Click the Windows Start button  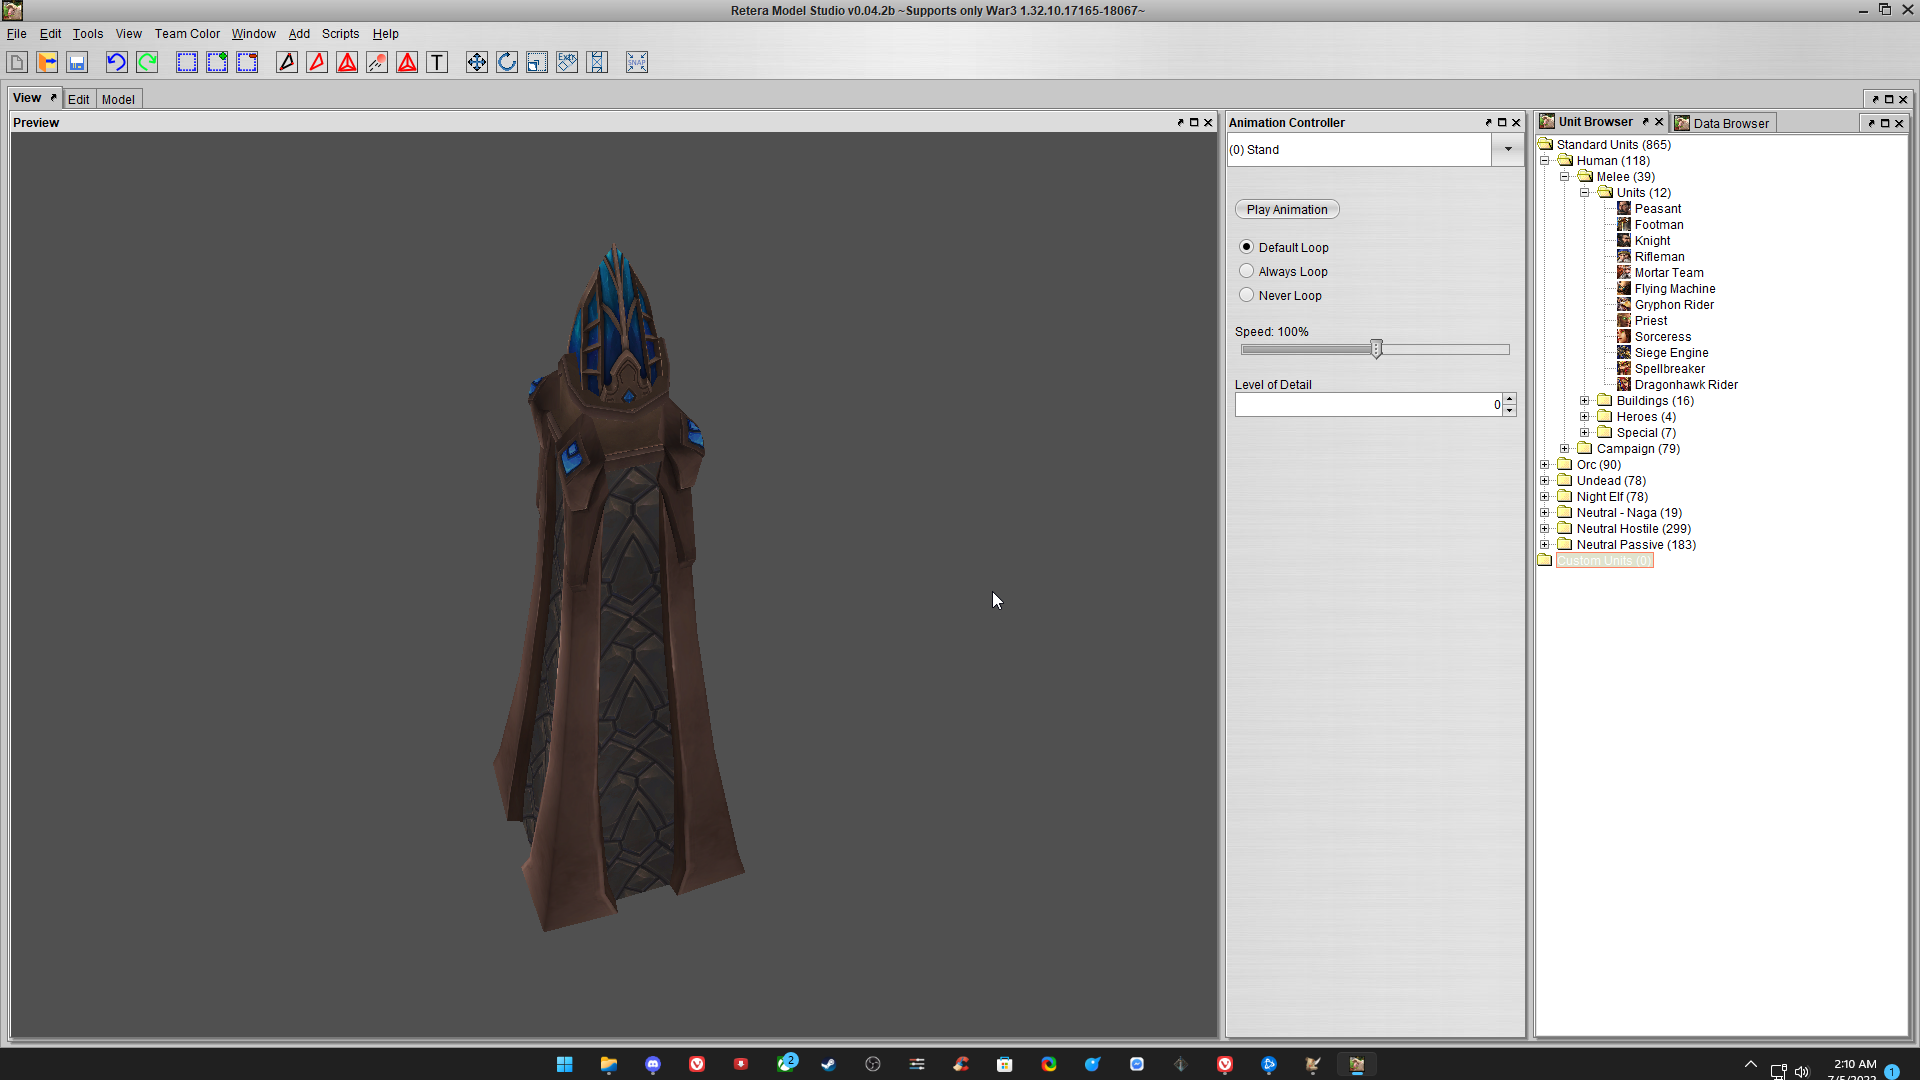click(565, 1064)
